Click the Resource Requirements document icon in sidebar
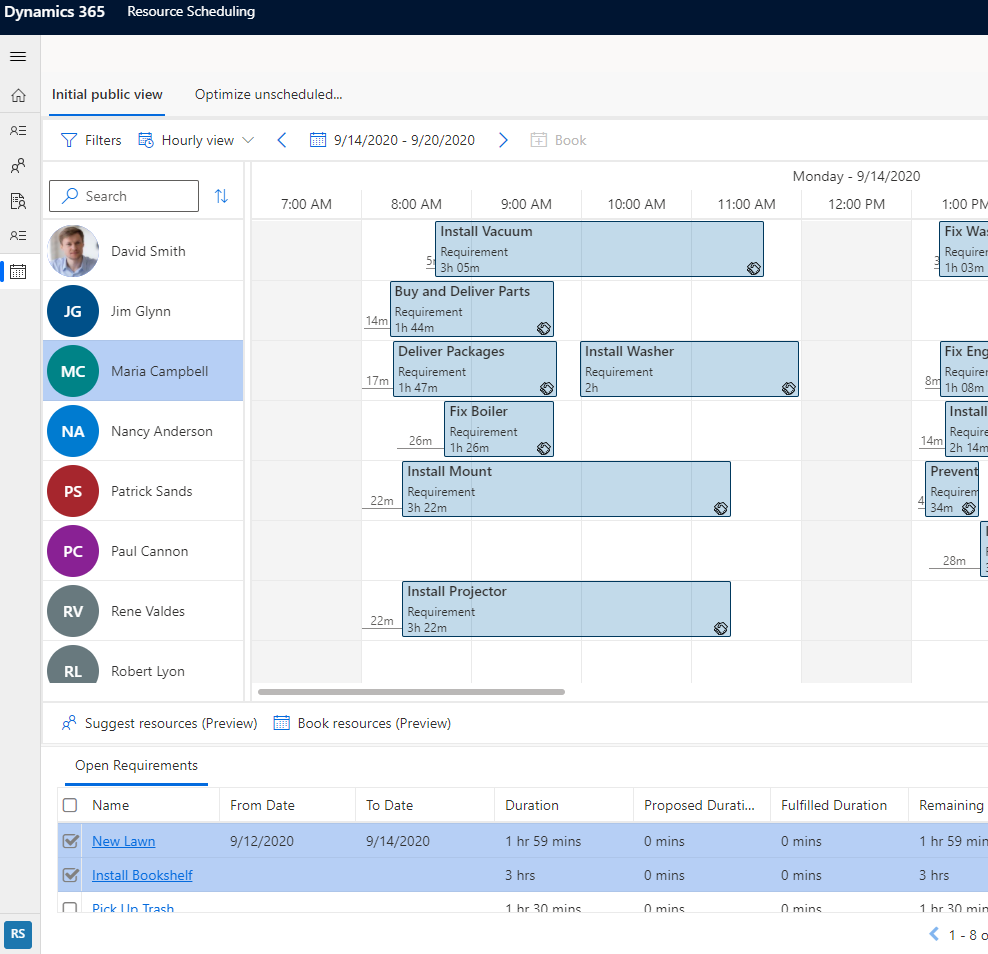Screen dimensions: 988x954 pyautogui.click(x=18, y=200)
